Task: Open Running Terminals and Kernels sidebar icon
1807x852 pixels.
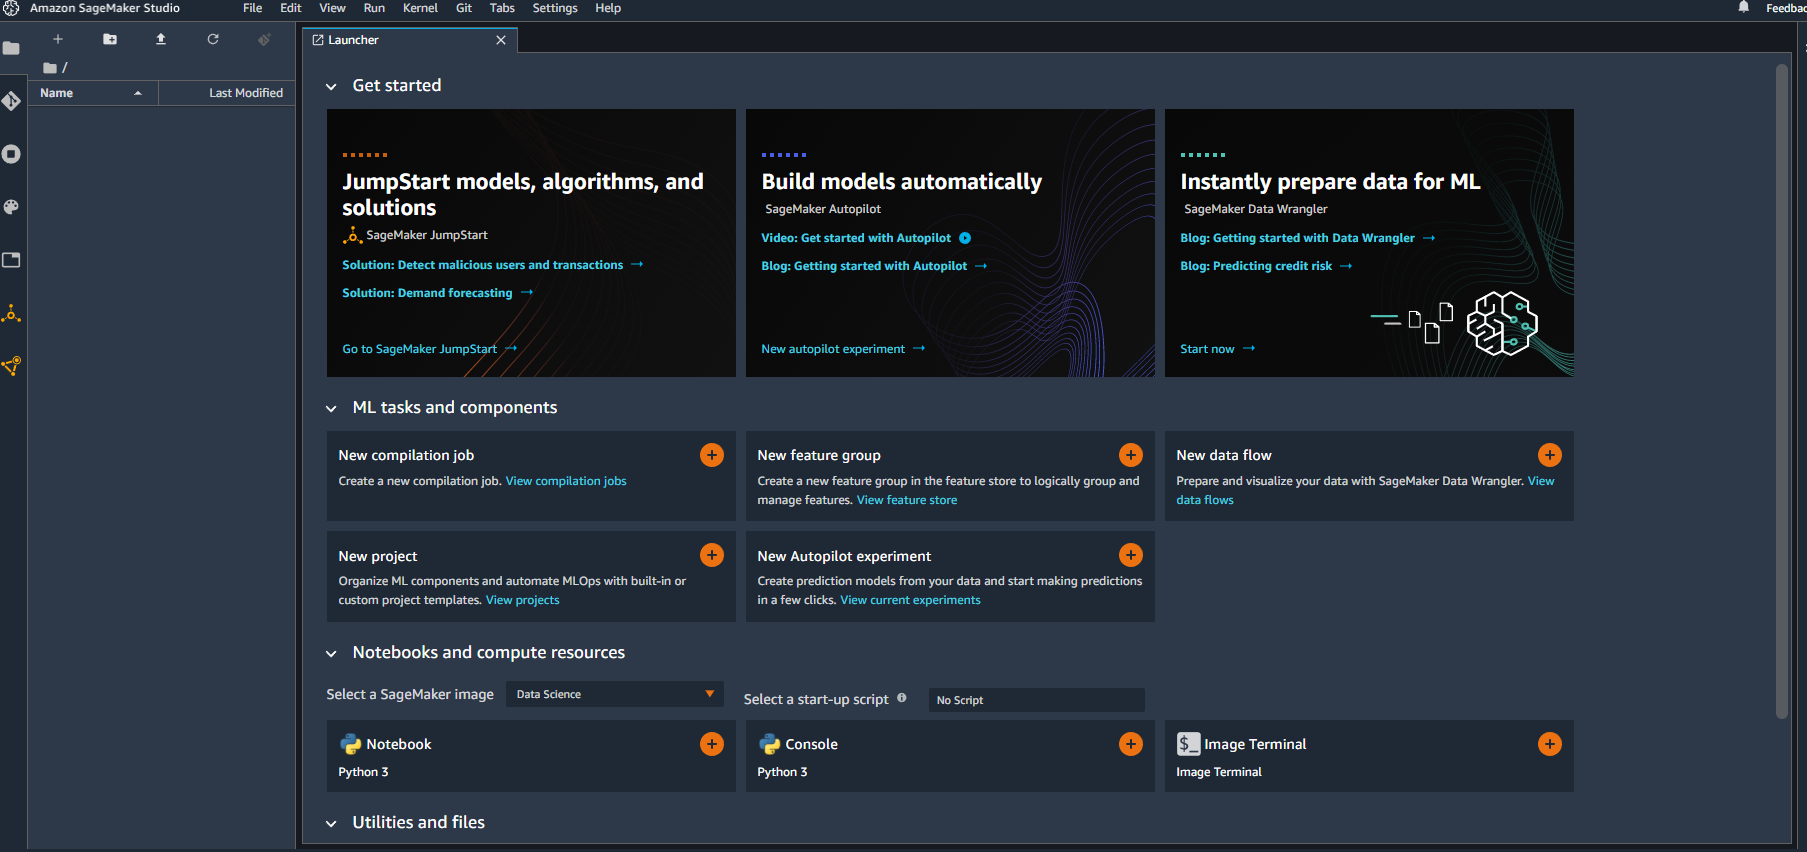Action: click(11, 154)
